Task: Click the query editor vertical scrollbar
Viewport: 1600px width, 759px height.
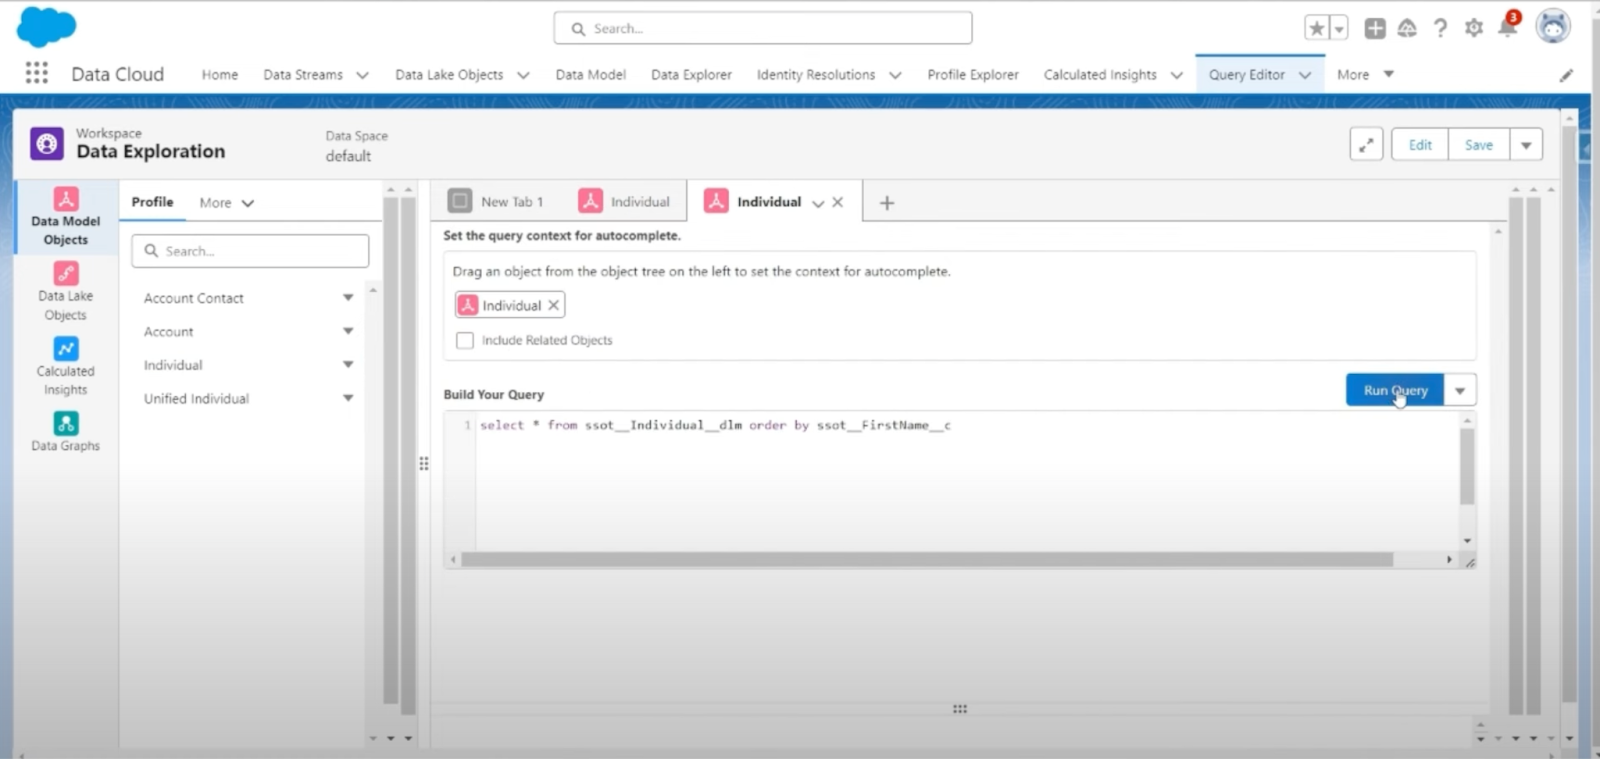Action: (x=1467, y=465)
